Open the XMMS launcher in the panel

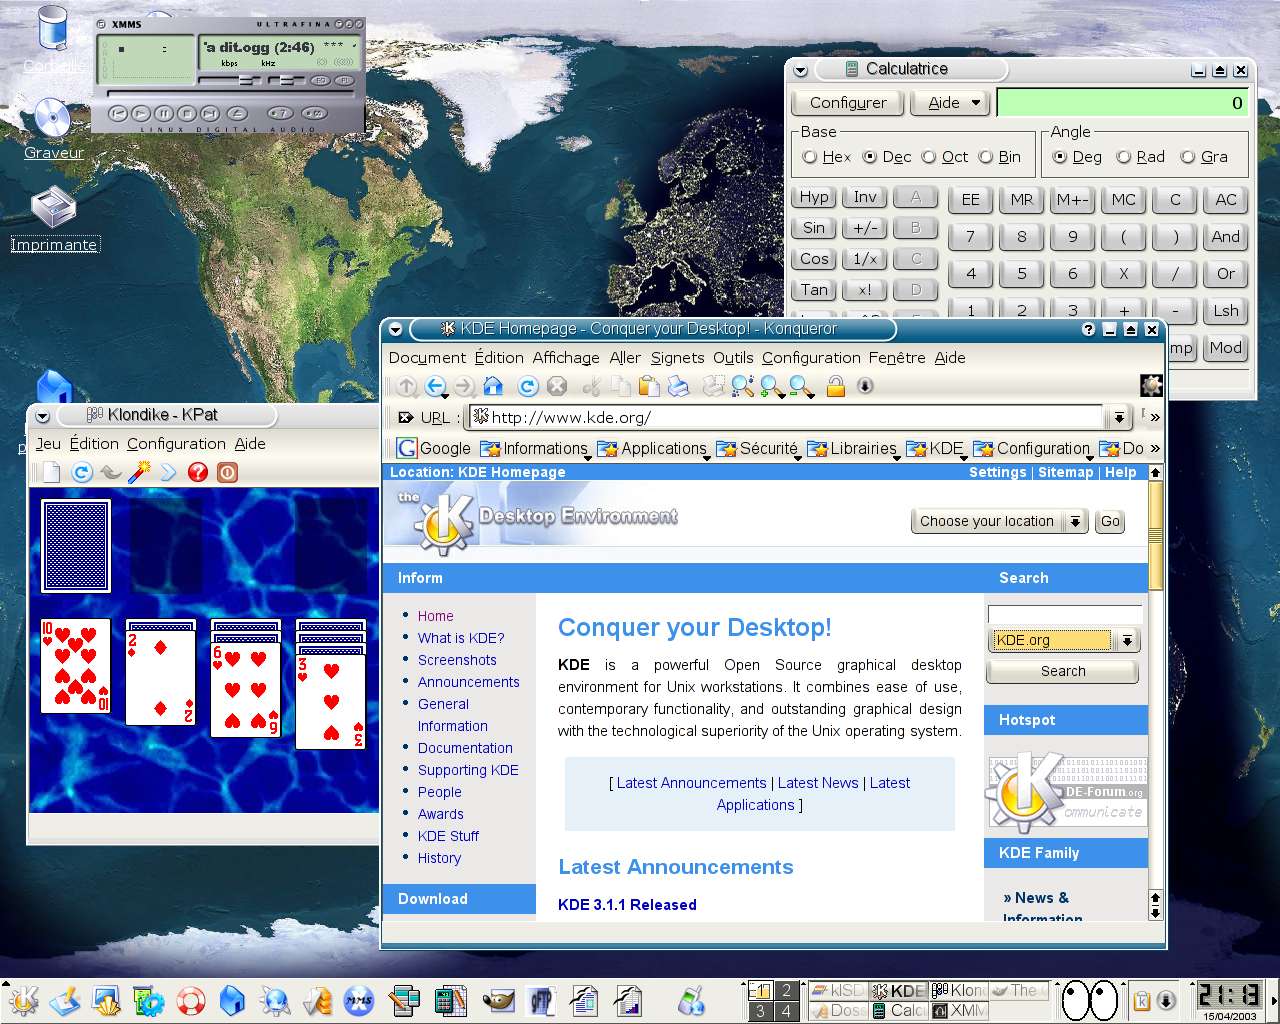pos(359,1000)
